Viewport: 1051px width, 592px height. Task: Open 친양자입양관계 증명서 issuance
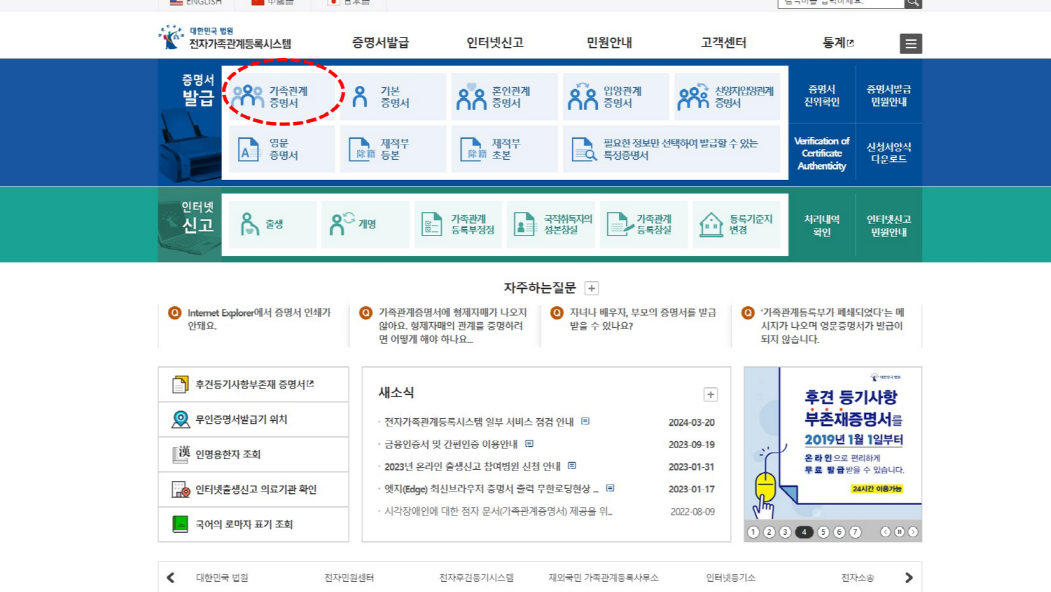[727, 97]
